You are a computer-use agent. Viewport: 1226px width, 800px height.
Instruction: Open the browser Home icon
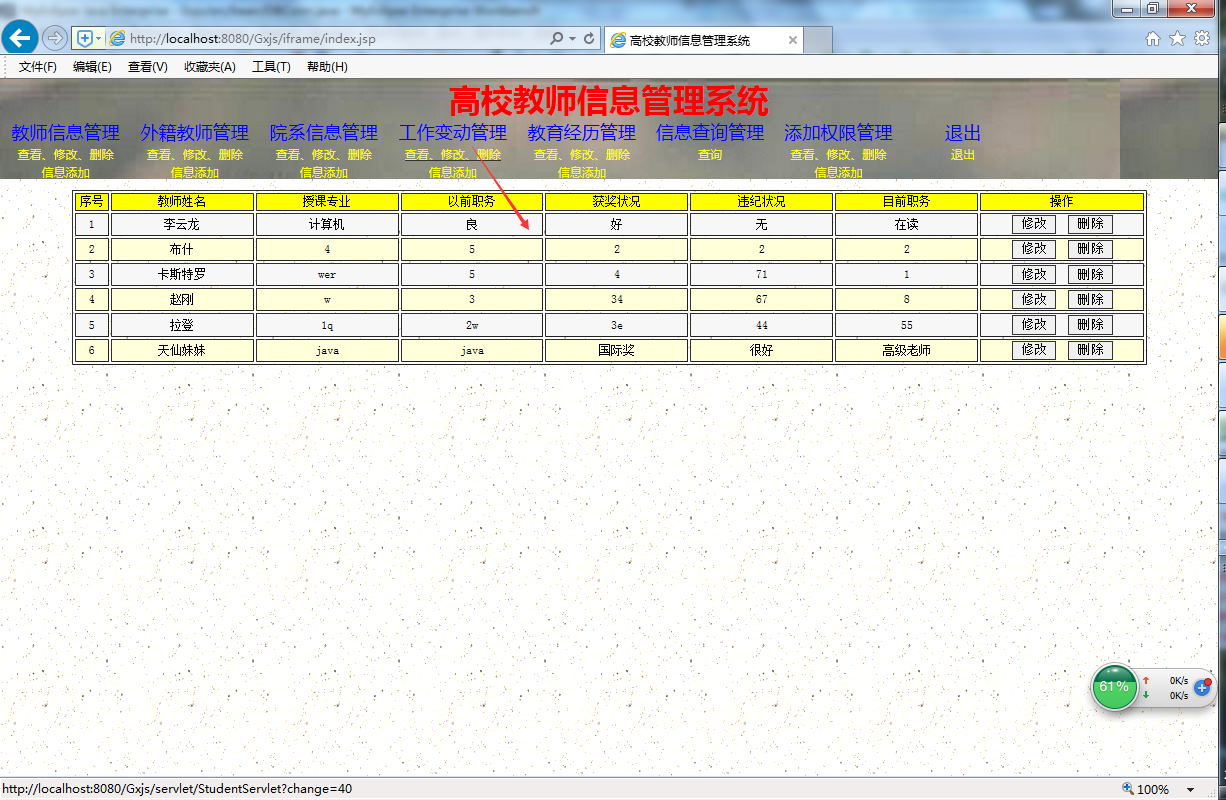[x=1153, y=38]
